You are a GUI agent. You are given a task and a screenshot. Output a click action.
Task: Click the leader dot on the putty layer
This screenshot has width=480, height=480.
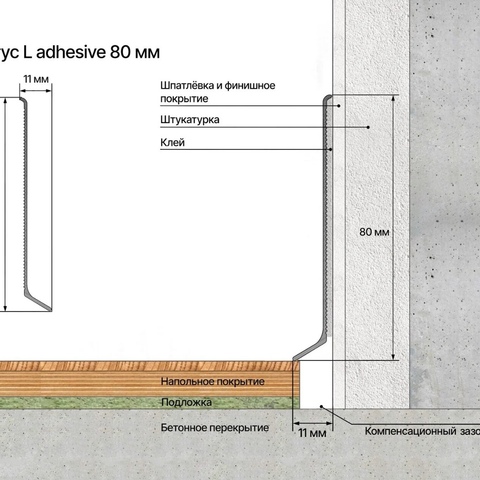coord(339,106)
